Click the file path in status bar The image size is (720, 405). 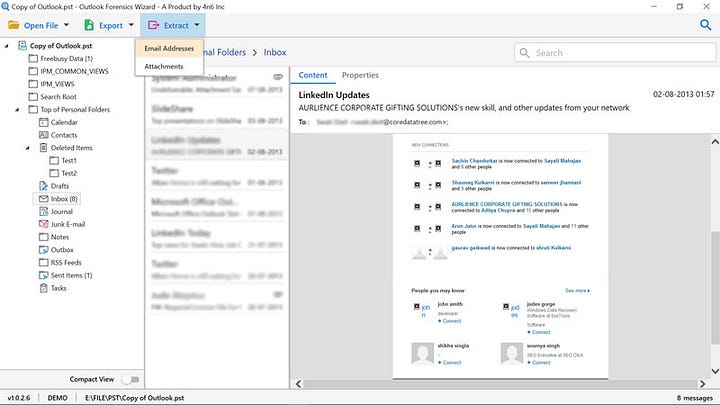(135, 398)
